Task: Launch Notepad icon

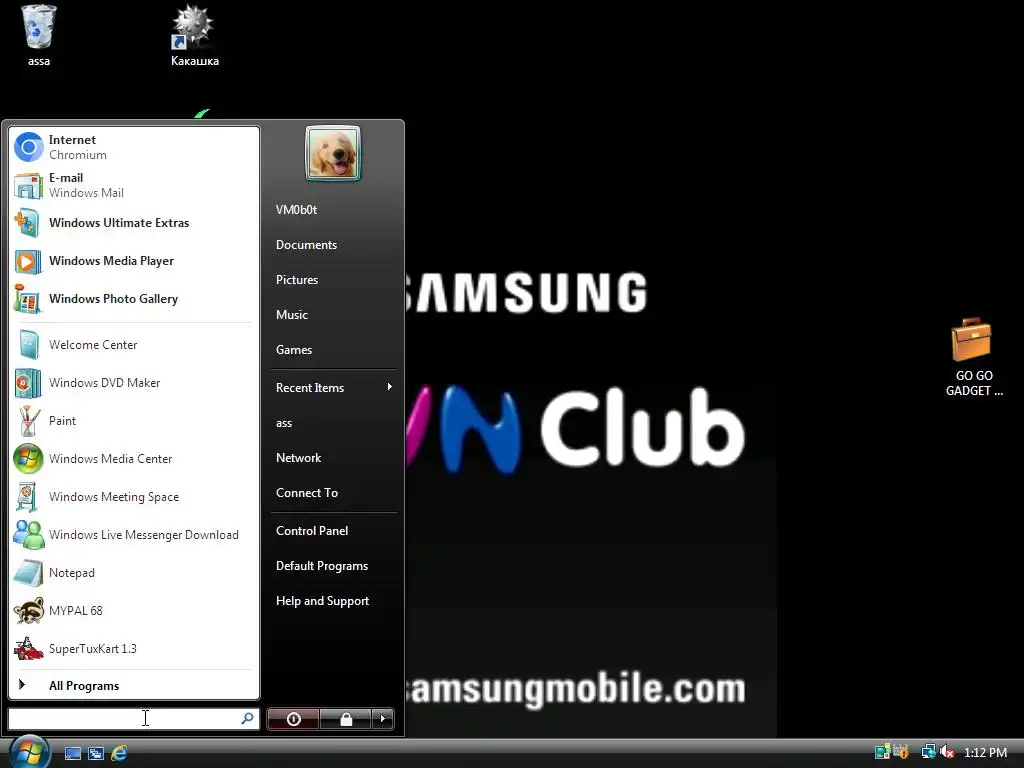Action: [x=29, y=573]
